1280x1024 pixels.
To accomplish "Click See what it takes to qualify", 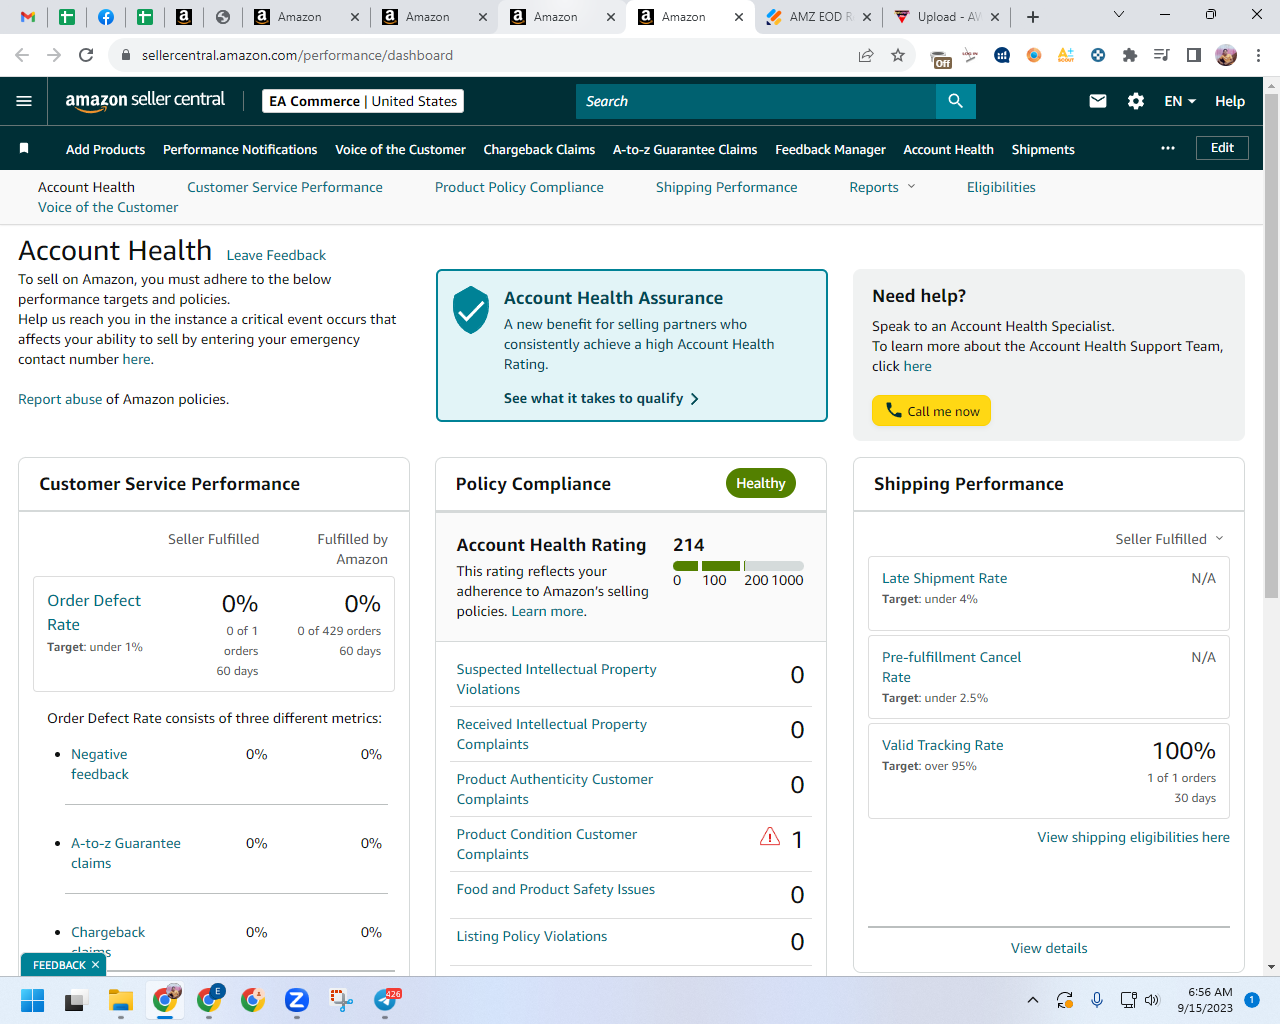I will [x=601, y=398].
